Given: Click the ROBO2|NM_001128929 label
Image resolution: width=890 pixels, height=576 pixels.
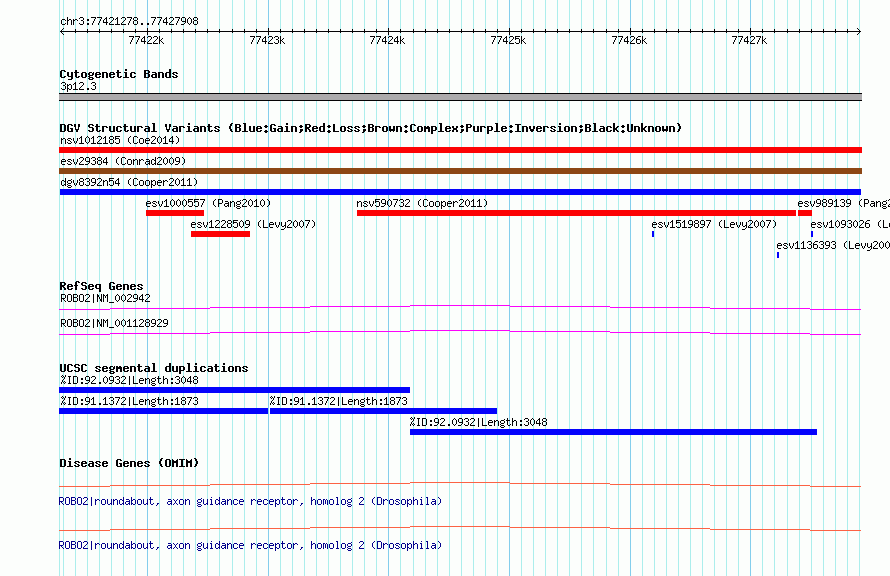Looking at the screenshot, I should point(114,323).
